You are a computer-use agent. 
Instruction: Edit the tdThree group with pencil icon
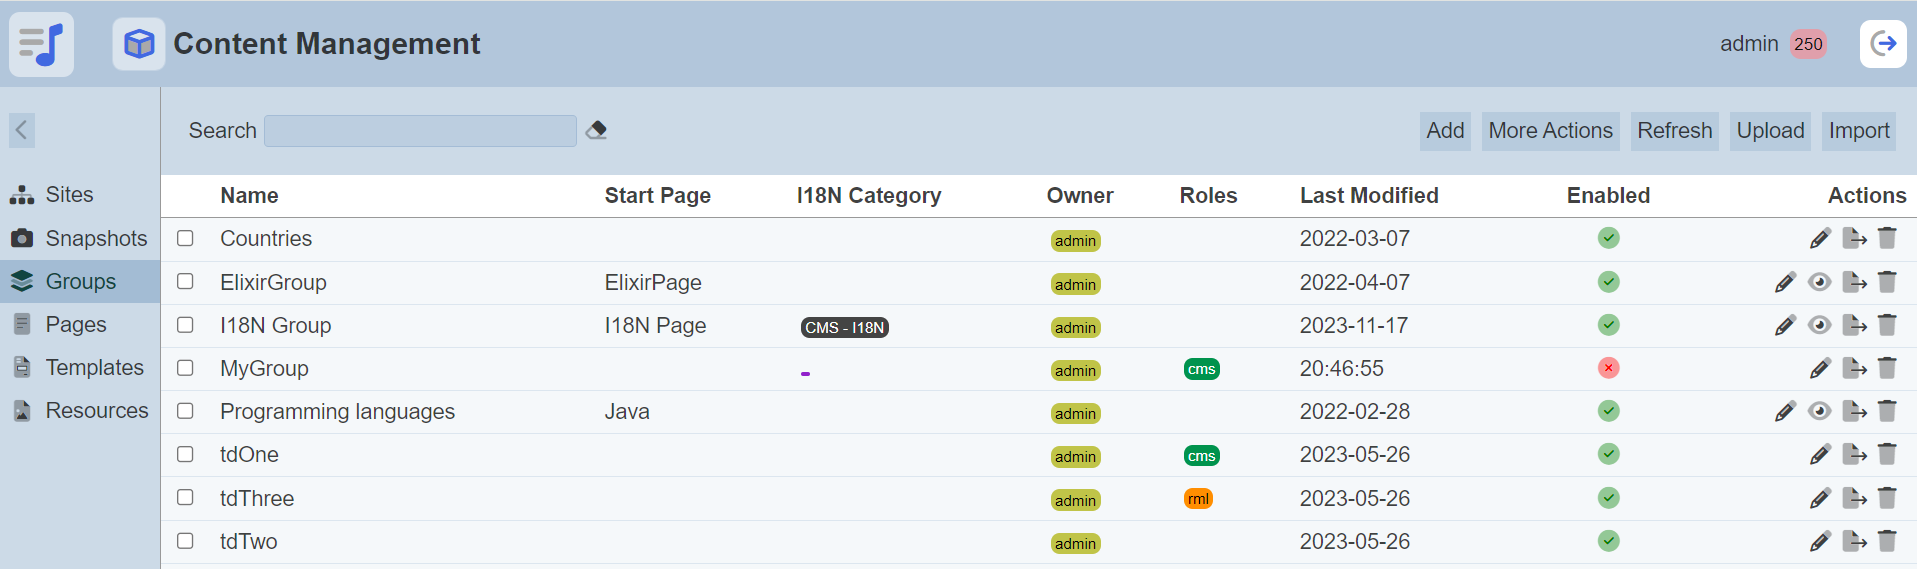(x=1820, y=498)
